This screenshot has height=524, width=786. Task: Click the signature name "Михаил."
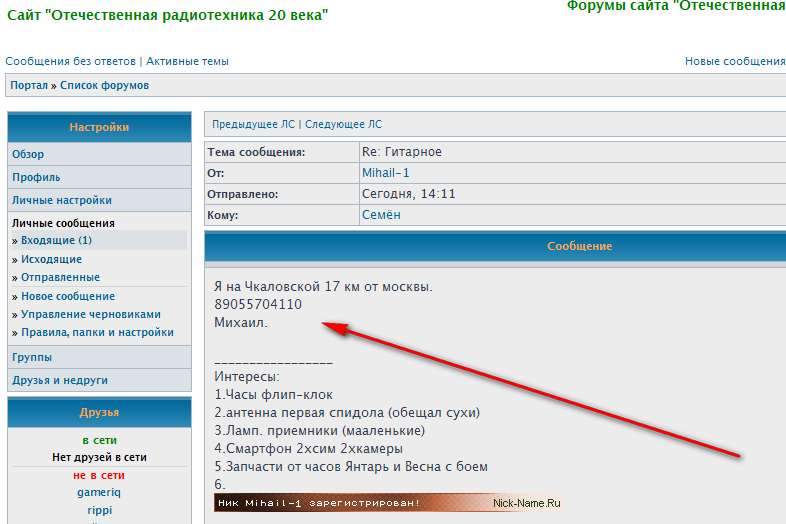[x=241, y=322]
